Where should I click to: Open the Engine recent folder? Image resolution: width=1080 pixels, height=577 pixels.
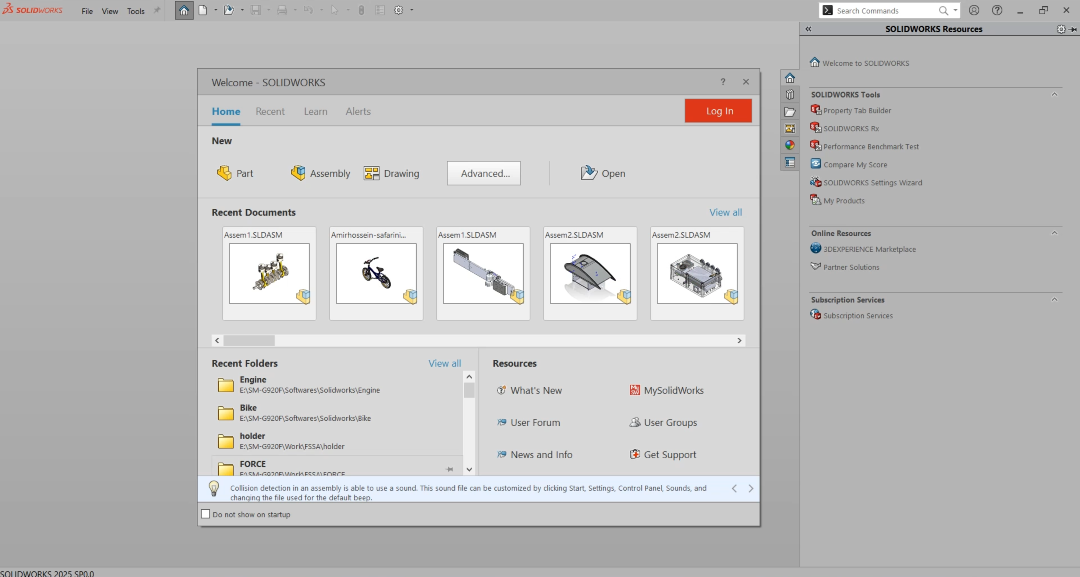click(337, 384)
